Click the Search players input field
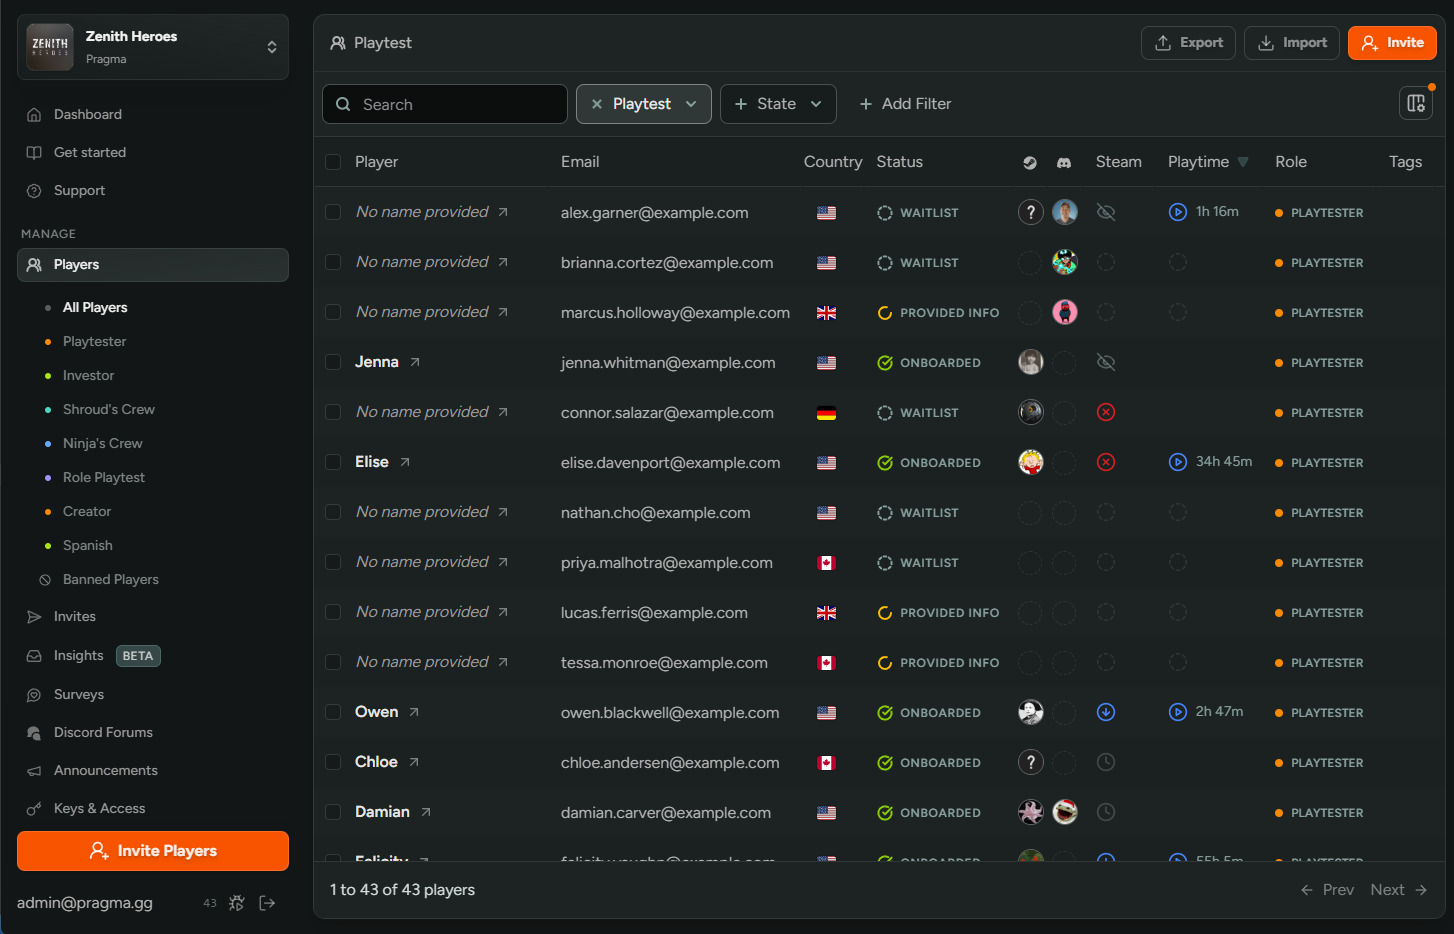 click(445, 104)
